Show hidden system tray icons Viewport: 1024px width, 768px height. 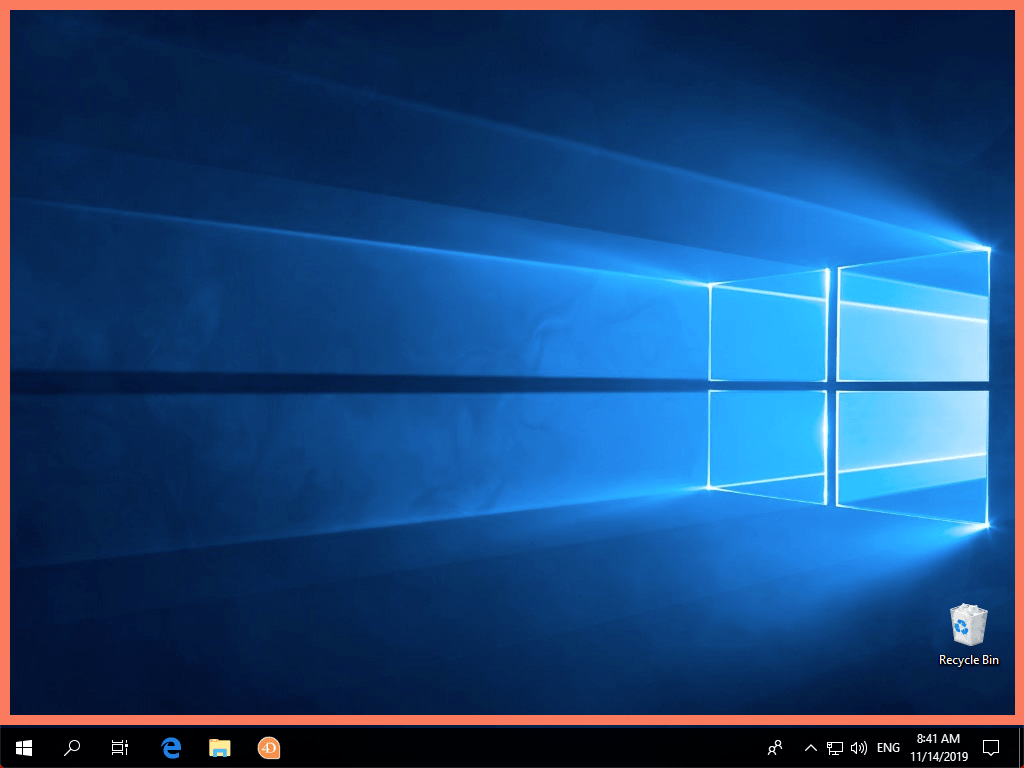(810, 748)
